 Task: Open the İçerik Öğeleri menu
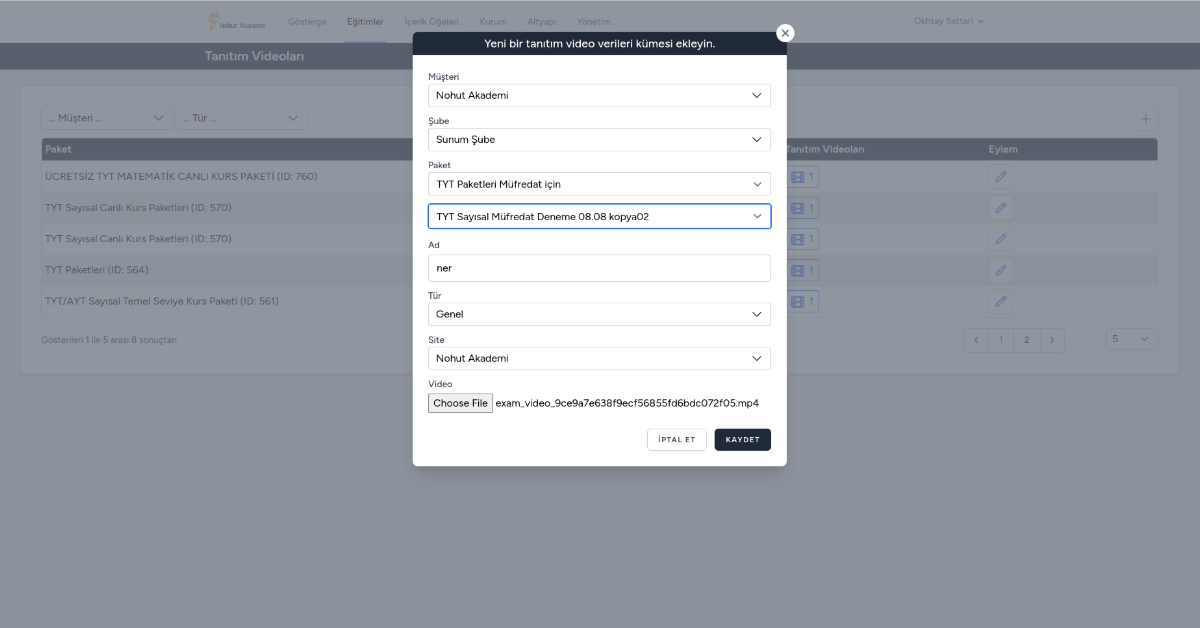(431, 22)
